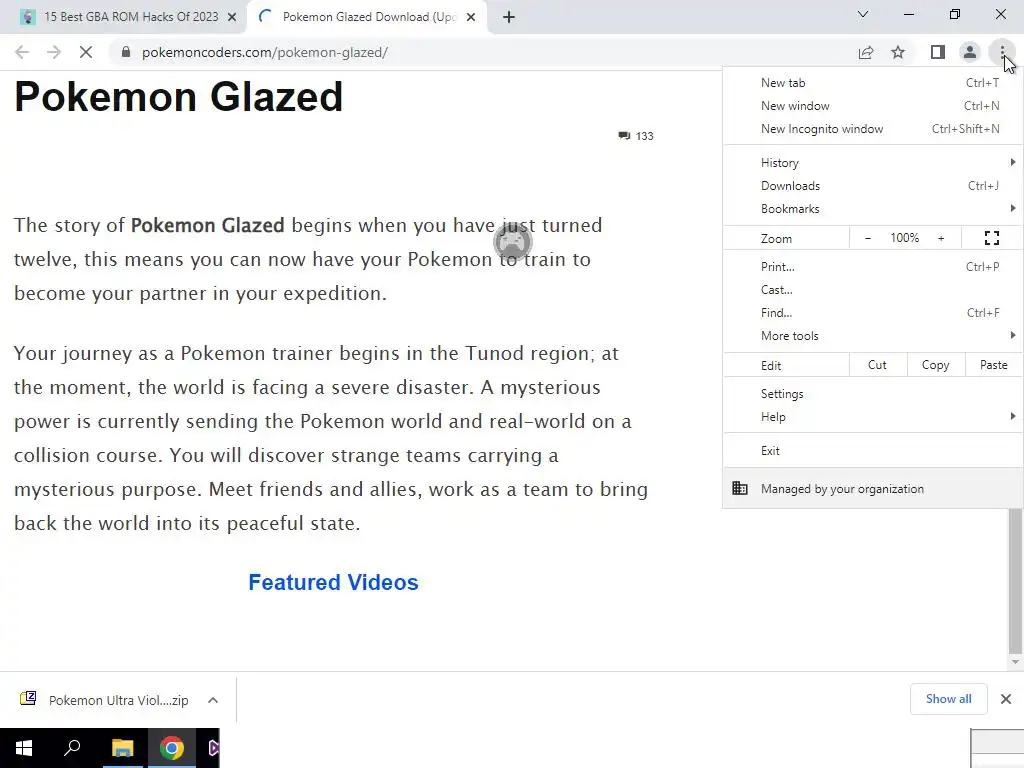The width and height of the screenshot is (1024, 768).
Task: Open Windows taskbar search
Action: 72,748
